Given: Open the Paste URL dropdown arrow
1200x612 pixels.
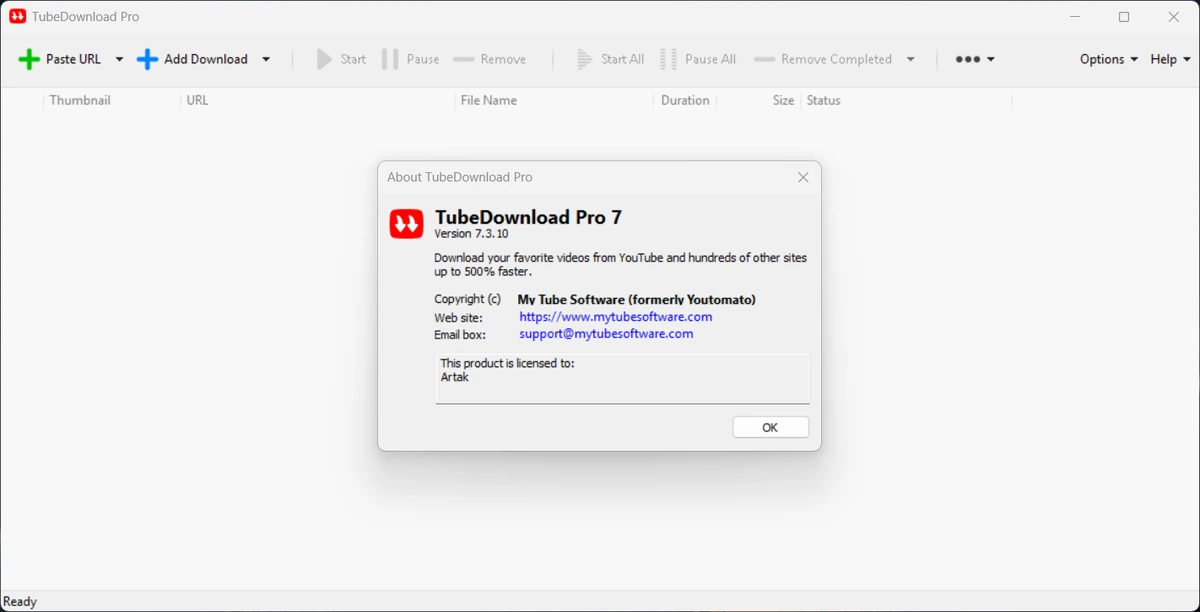Looking at the screenshot, I should (119, 59).
